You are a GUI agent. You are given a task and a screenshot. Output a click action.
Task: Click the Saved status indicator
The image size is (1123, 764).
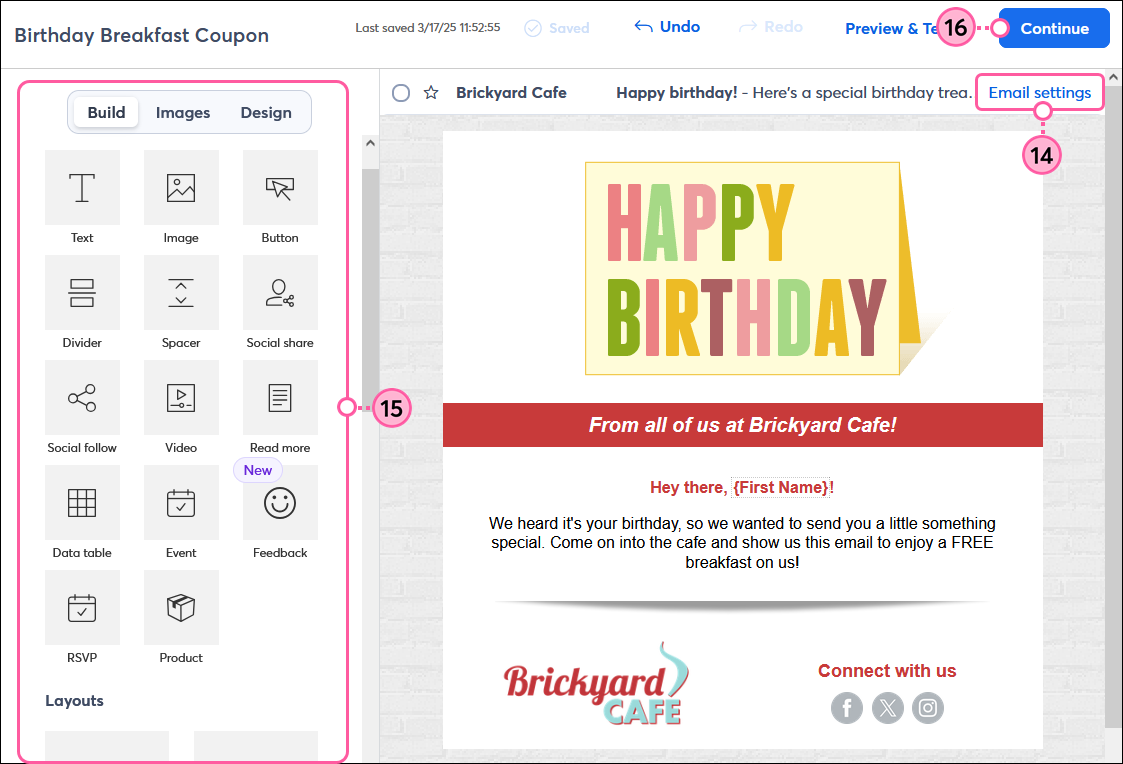pyautogui.click(x=557, y=28)
